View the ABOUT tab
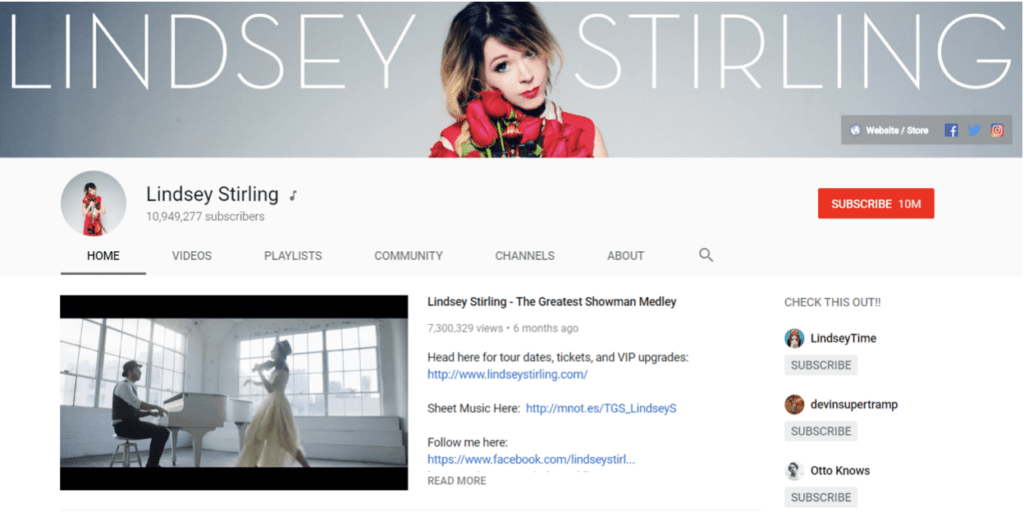Viewport: 1024px width, 517px height. click(626, 256)
